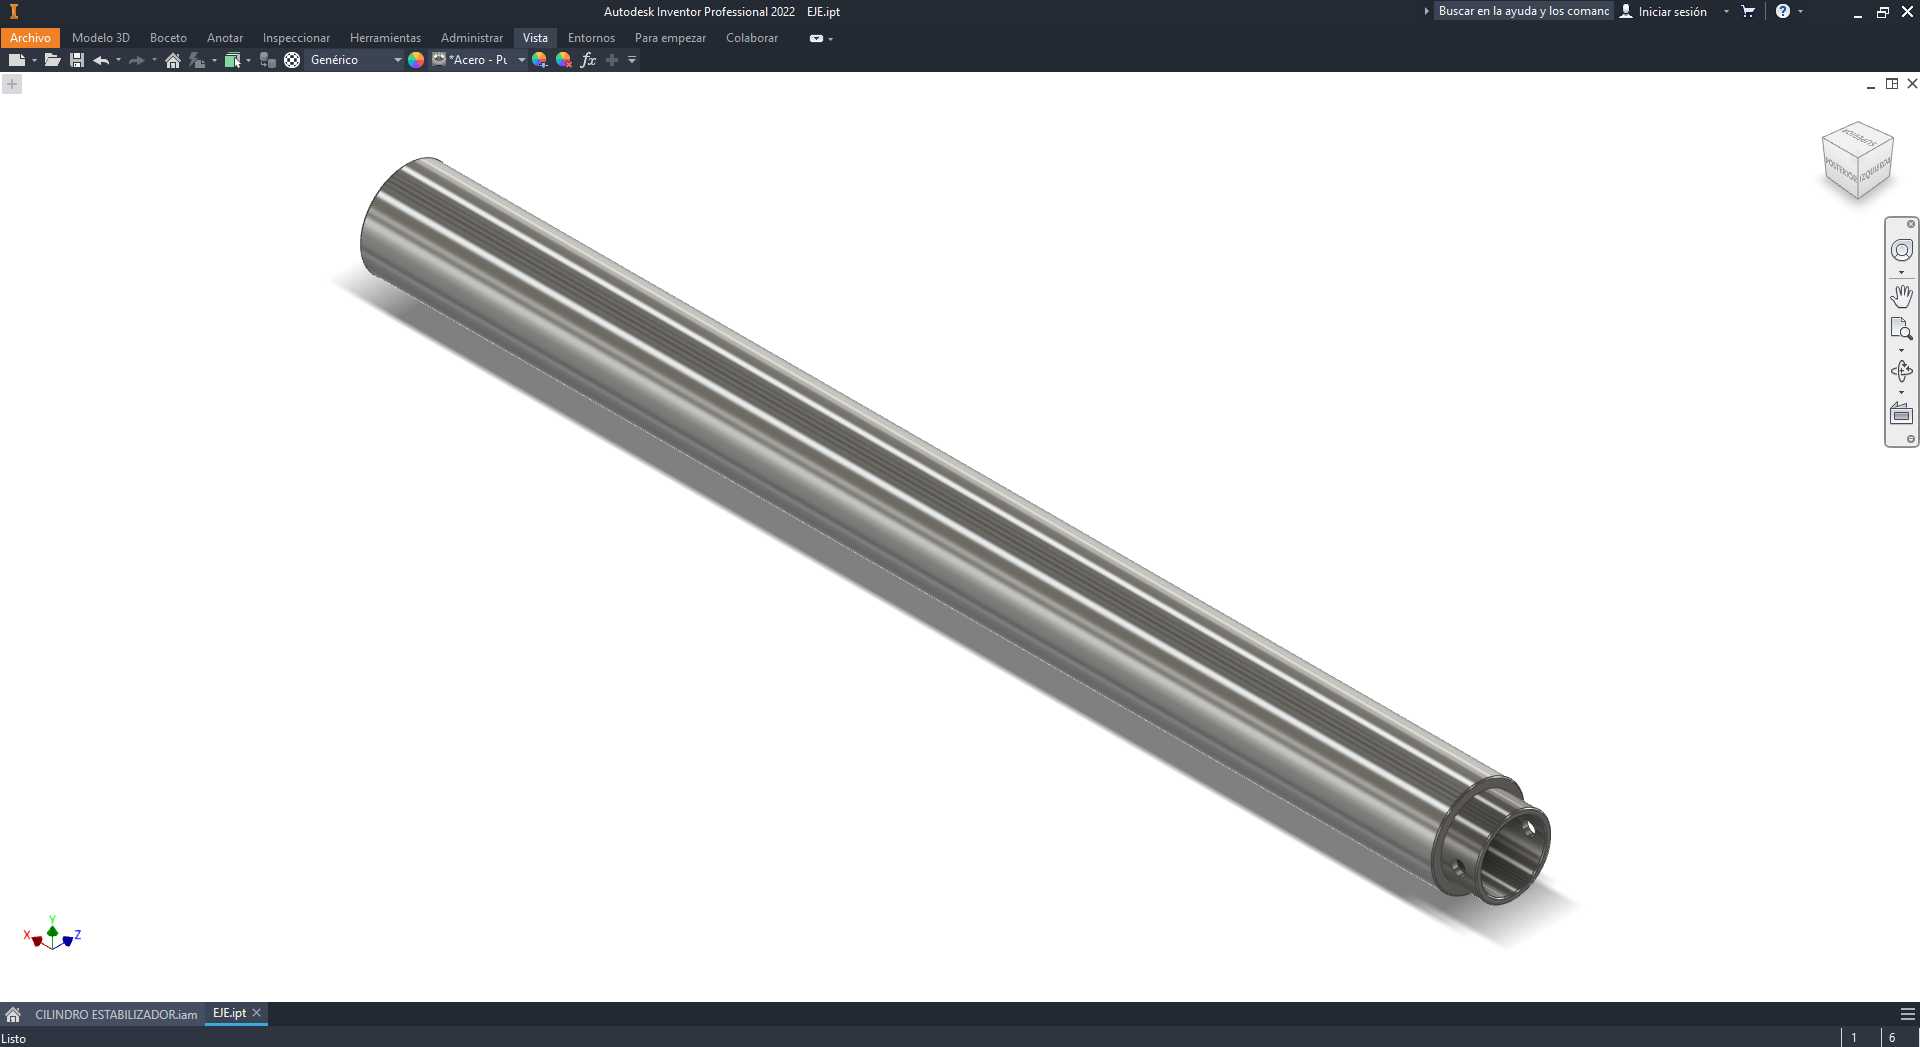
Task: Click the material sphere icon
Action: pos(292,60)
